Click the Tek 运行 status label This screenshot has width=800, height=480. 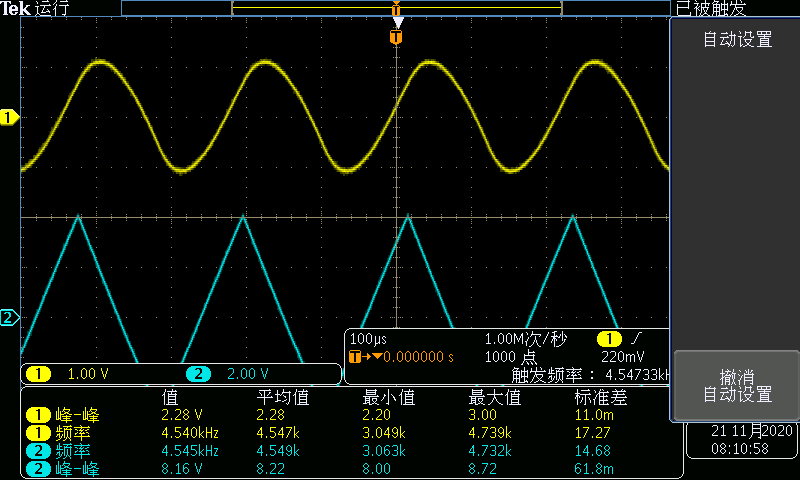click(34, 8)
